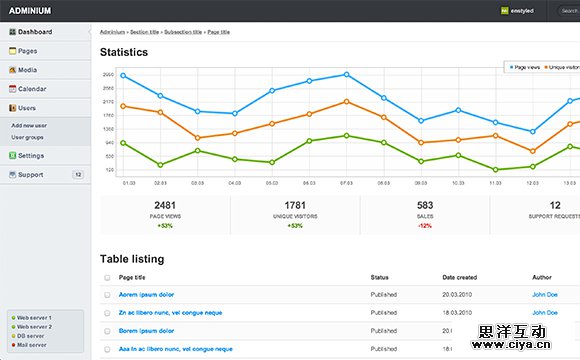Screen dimensions: 580x360
Task: Click blue chart point at 07.03
Action: [x=346, y=75]
